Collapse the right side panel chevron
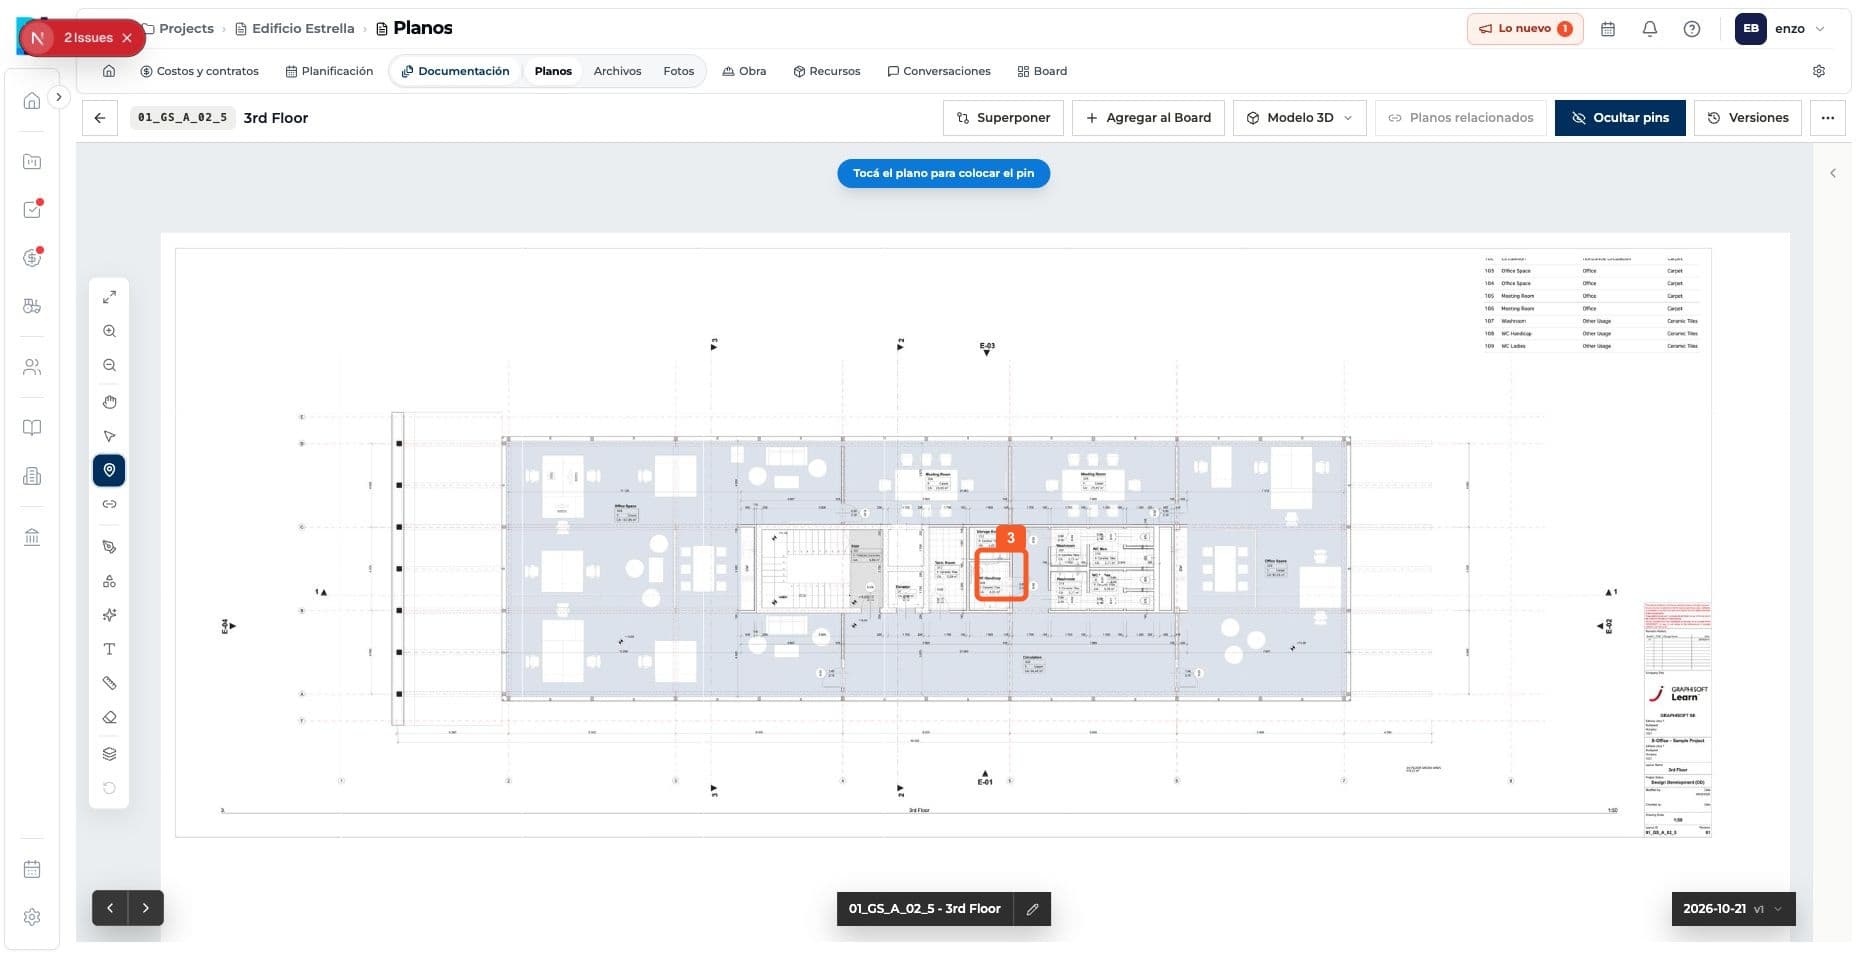Viewport: 1864px width, 954px height. [x=1833, y=173]
